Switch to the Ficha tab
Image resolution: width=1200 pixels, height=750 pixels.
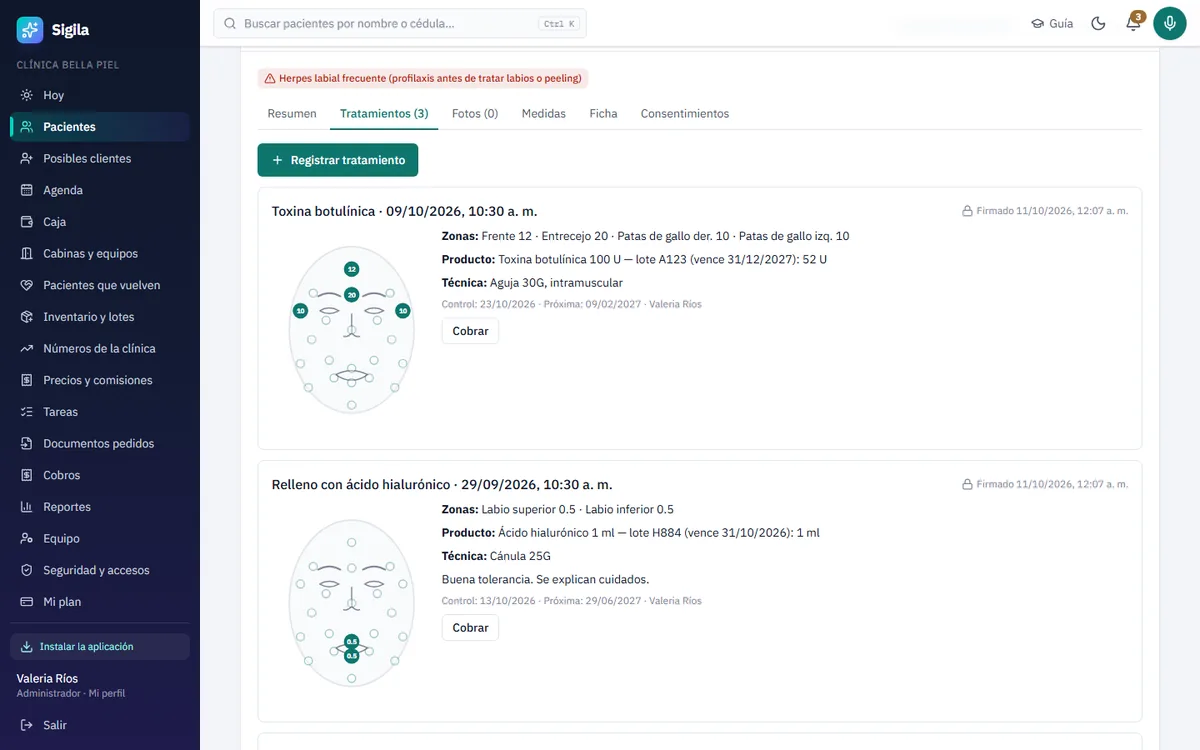(x=603, y=114)
